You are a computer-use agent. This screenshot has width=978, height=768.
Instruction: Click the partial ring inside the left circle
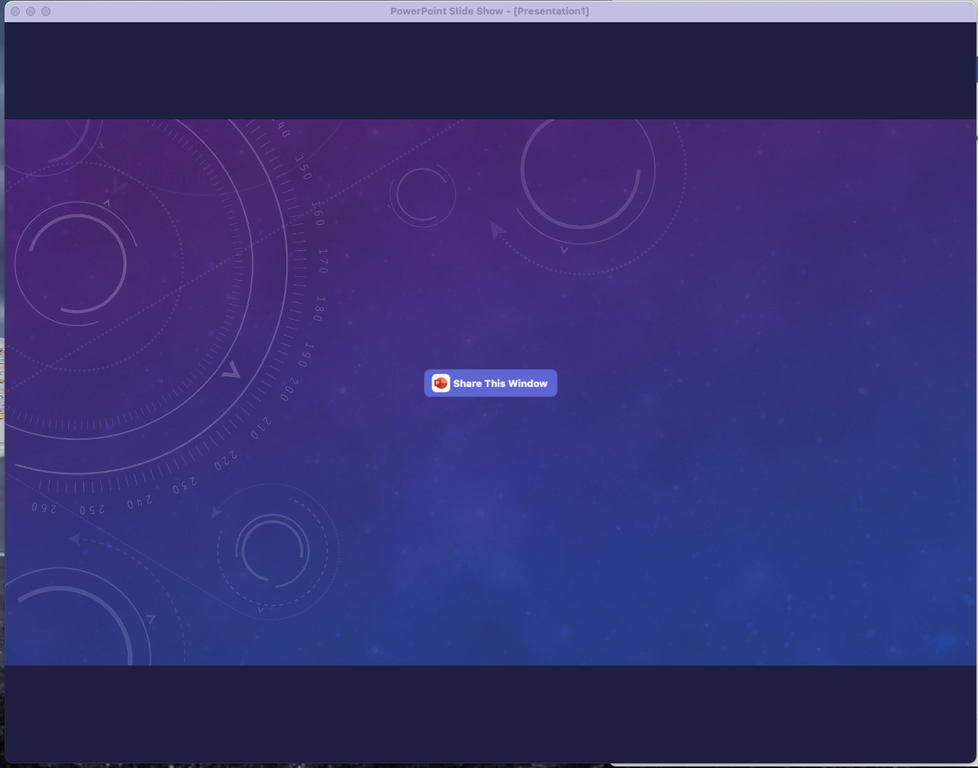76,263
